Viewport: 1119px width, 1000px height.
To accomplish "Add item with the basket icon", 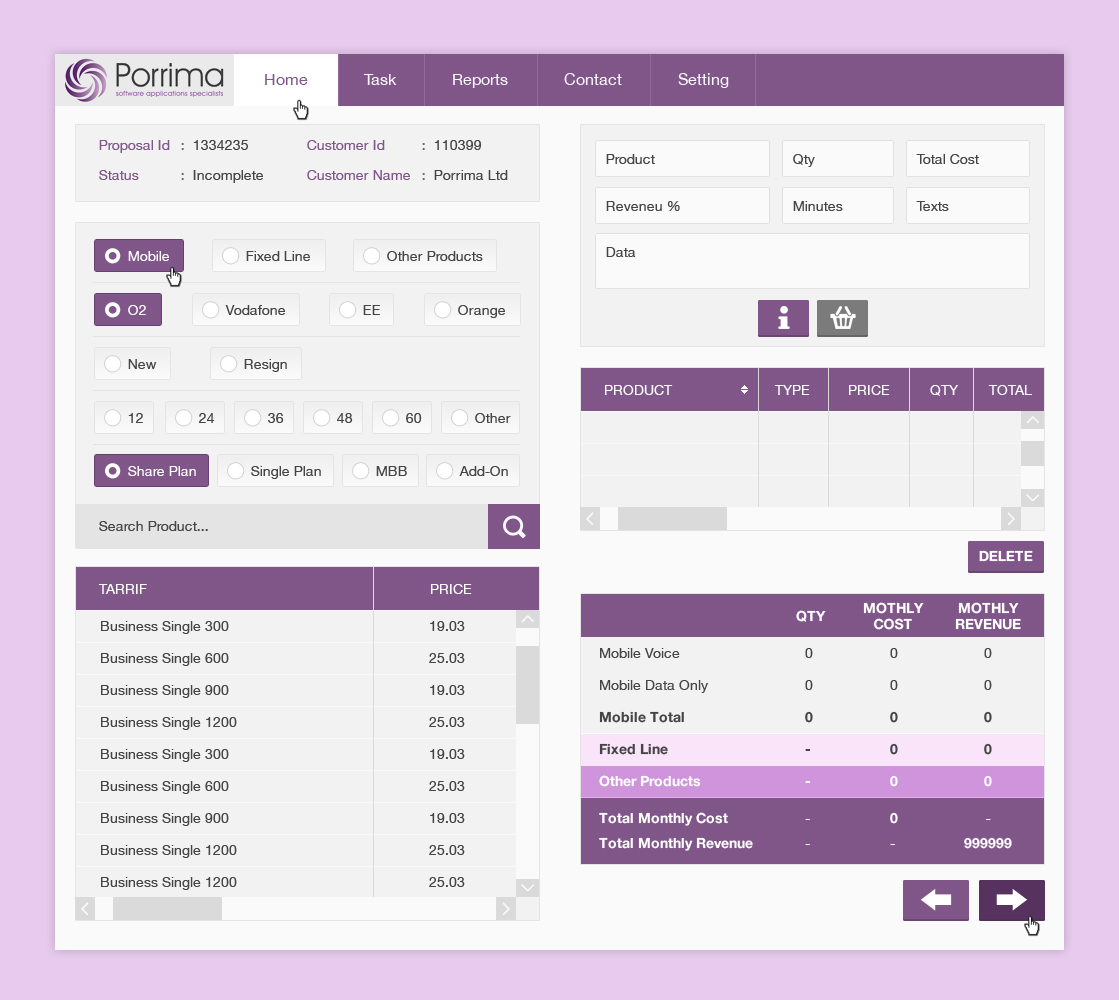I will [842, 318].
